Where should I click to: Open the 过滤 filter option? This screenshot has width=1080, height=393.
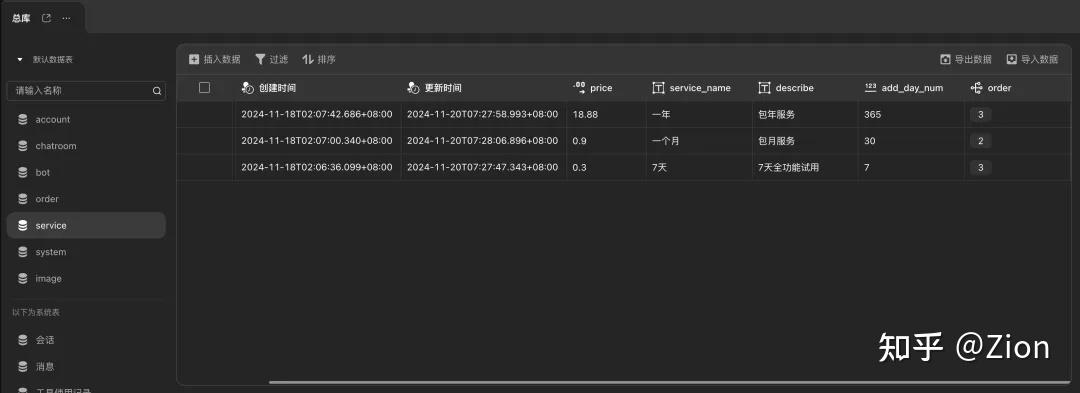pyautogui.click(x=271, y=60)
